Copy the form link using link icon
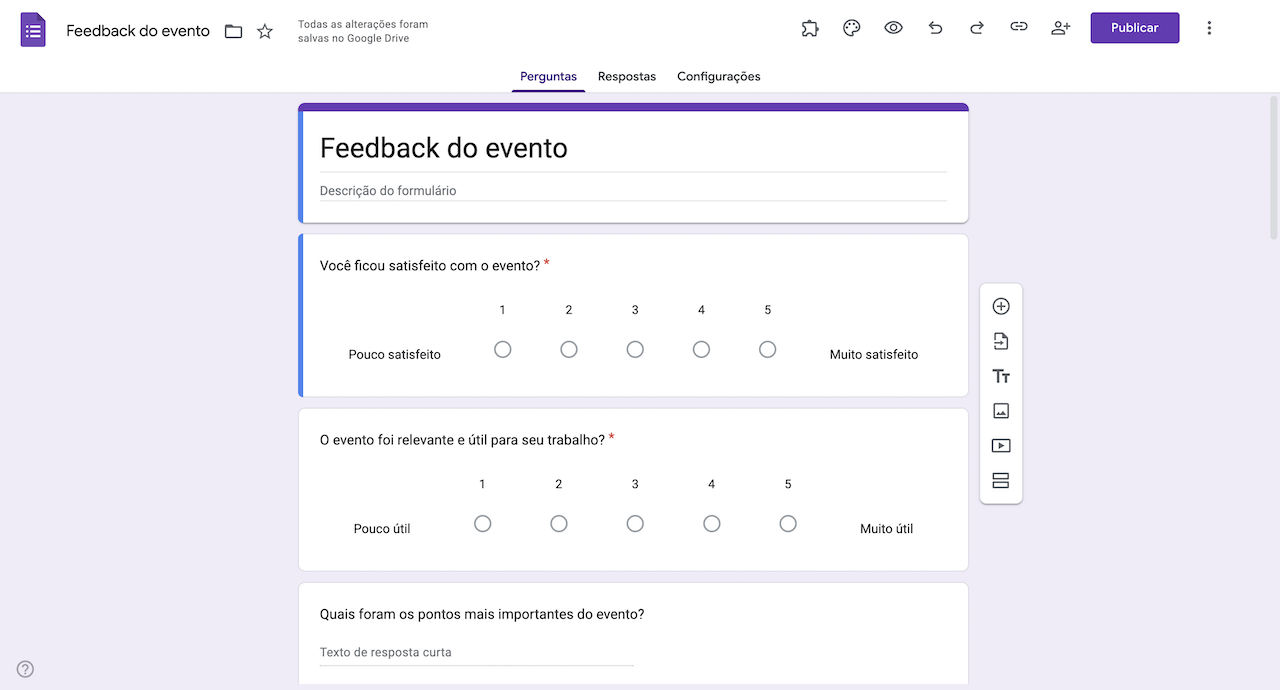The height and width of the screenshot is (690, 1280). tap(1019, 28)
